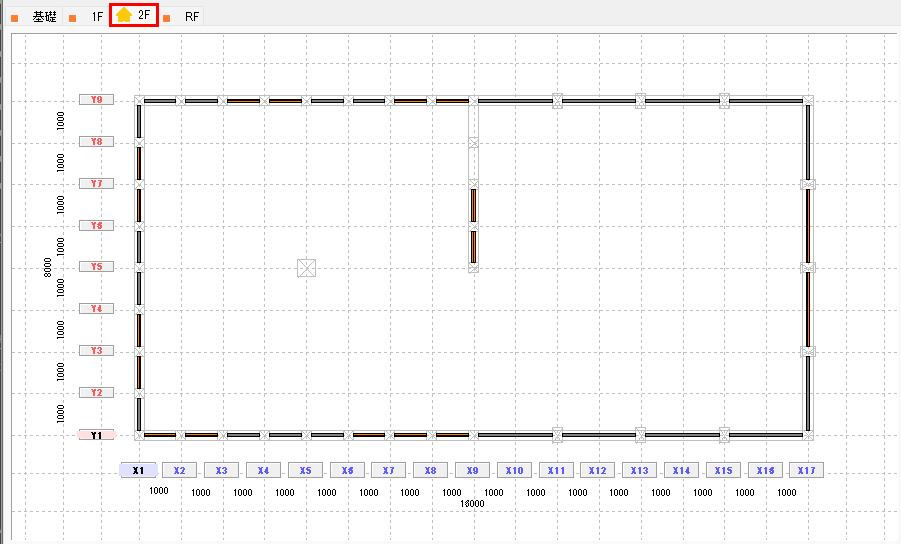Select the isolated column symbol inside the room
901x544 pixels.
click(x=307, y=267)
